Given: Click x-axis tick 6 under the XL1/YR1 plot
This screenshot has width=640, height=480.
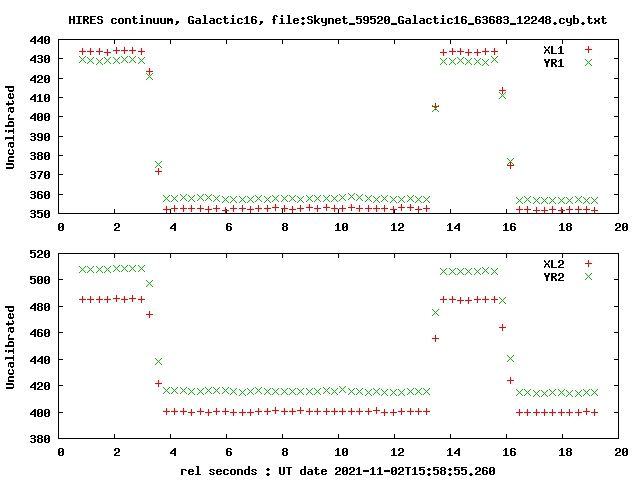Looking at the screenshot, I should (229, 227).
